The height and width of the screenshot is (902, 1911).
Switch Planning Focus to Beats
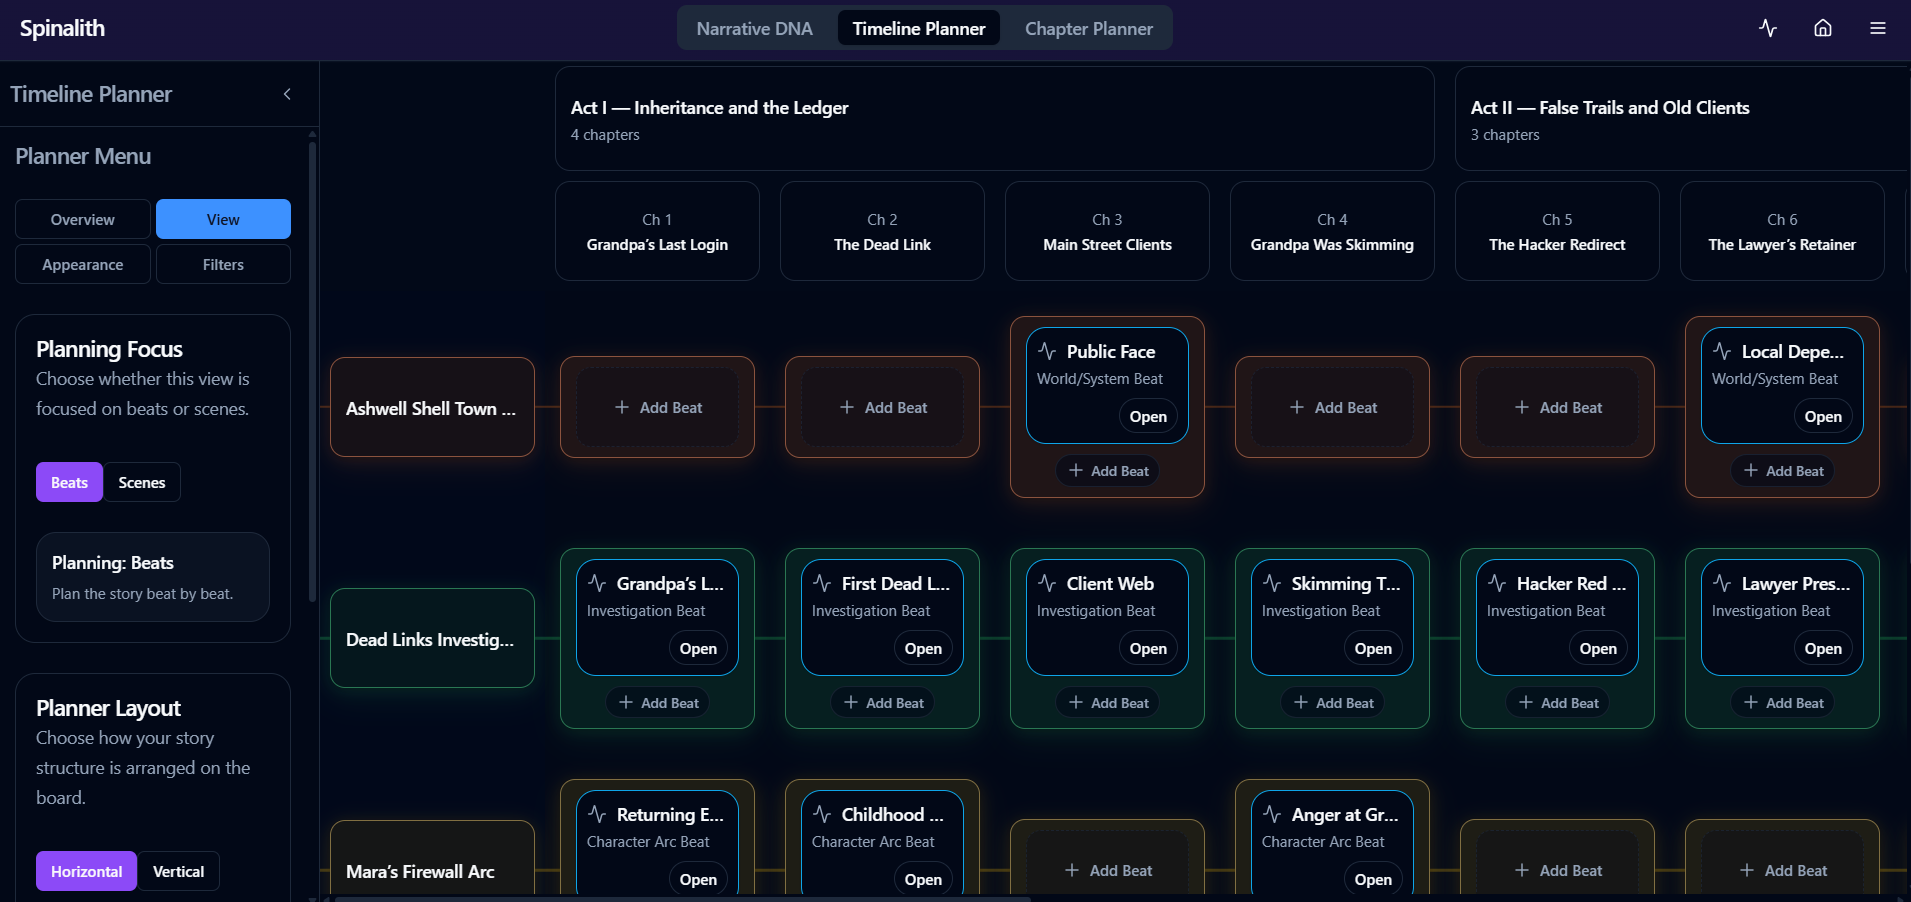tap(70, 482)
